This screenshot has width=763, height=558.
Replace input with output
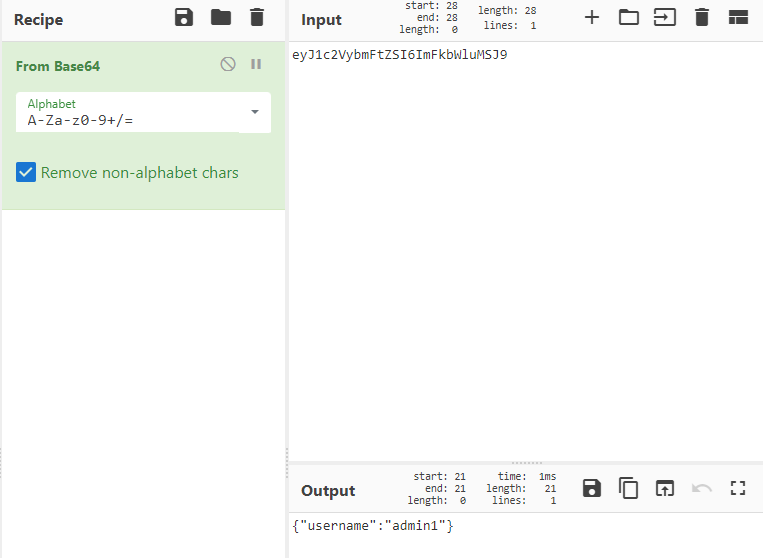665,488
